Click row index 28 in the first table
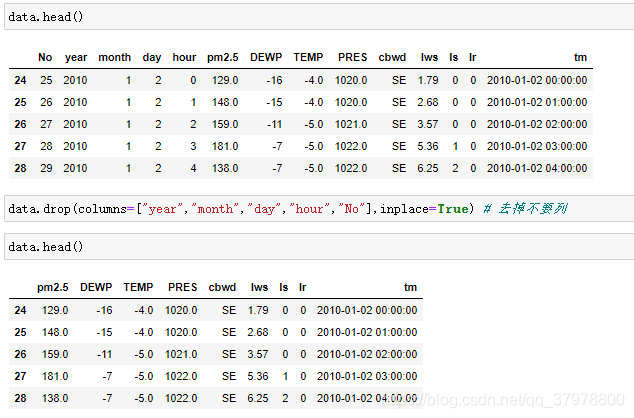This screenshot has height=418, width=634. point(20,168)
